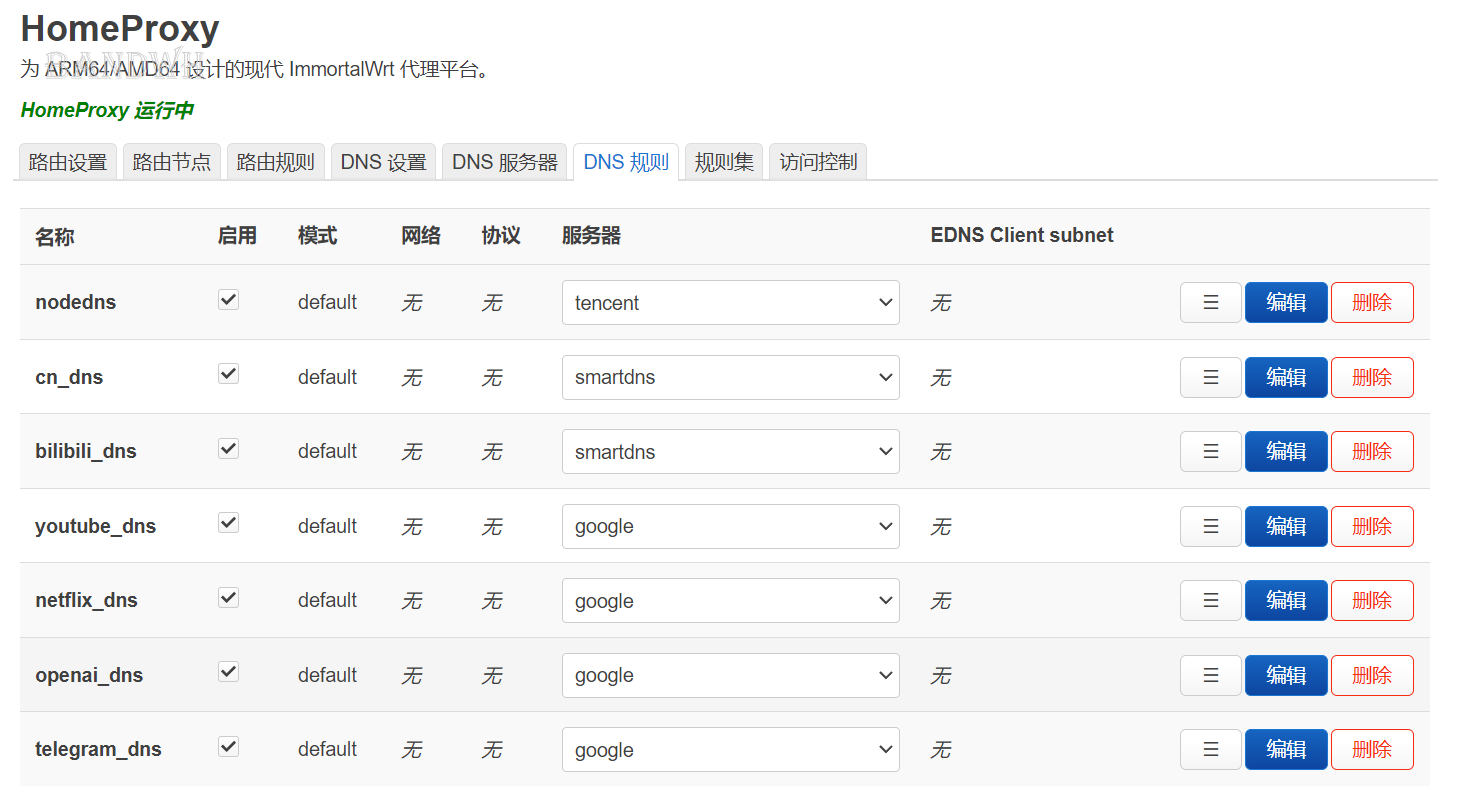
Task: Click the reorder handle icon for youtube_dns
Action: 1210,526
